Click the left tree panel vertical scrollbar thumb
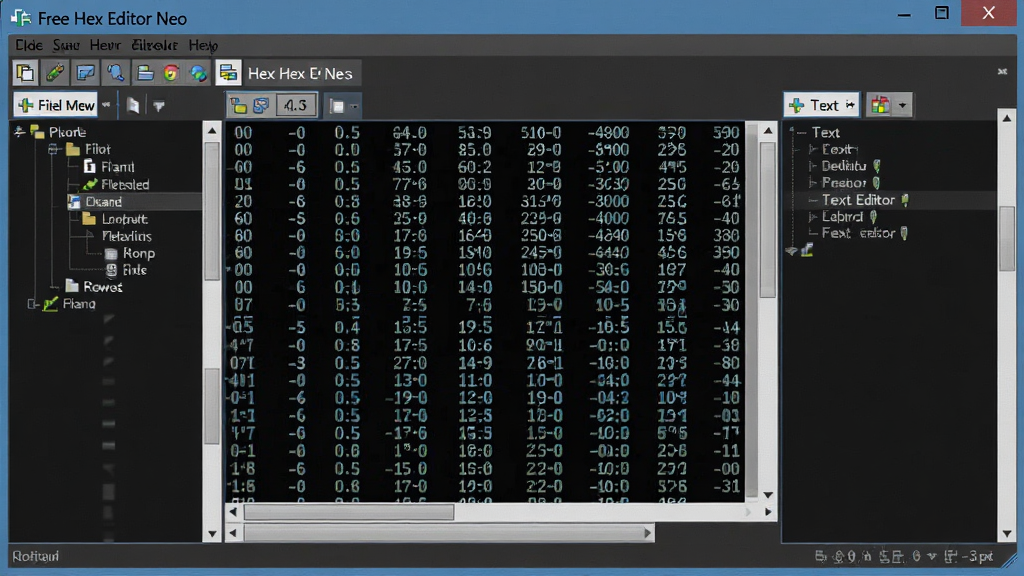1024x576 pixels. coord(212,211)
